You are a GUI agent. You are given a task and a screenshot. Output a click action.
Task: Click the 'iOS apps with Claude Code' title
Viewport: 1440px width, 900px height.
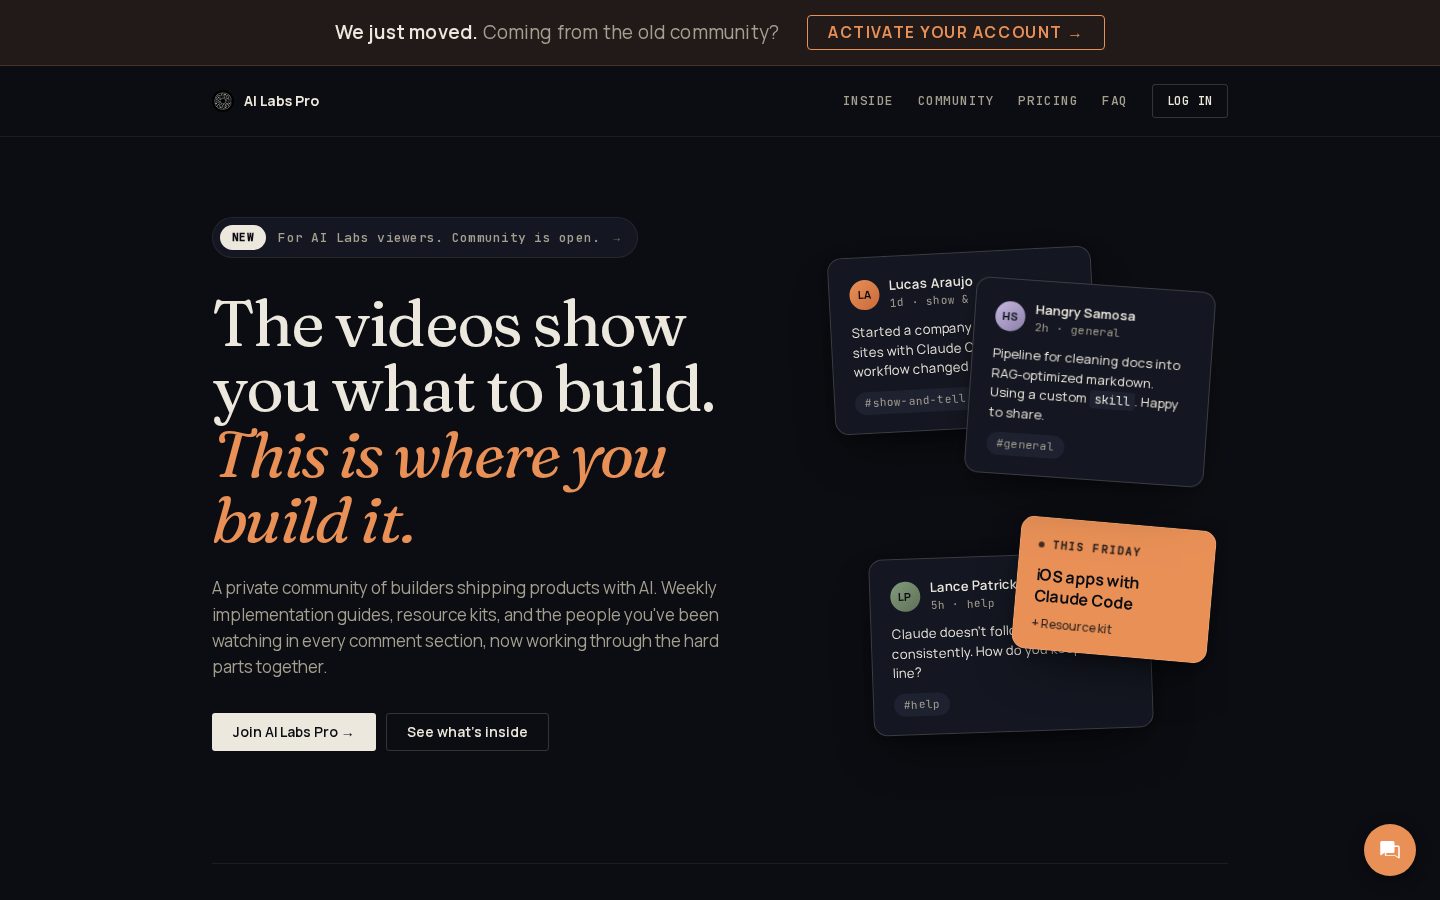[1086, 589]
